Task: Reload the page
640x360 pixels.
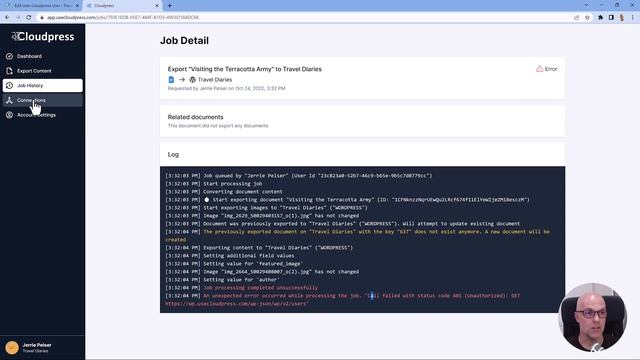Action: [29, 18]
